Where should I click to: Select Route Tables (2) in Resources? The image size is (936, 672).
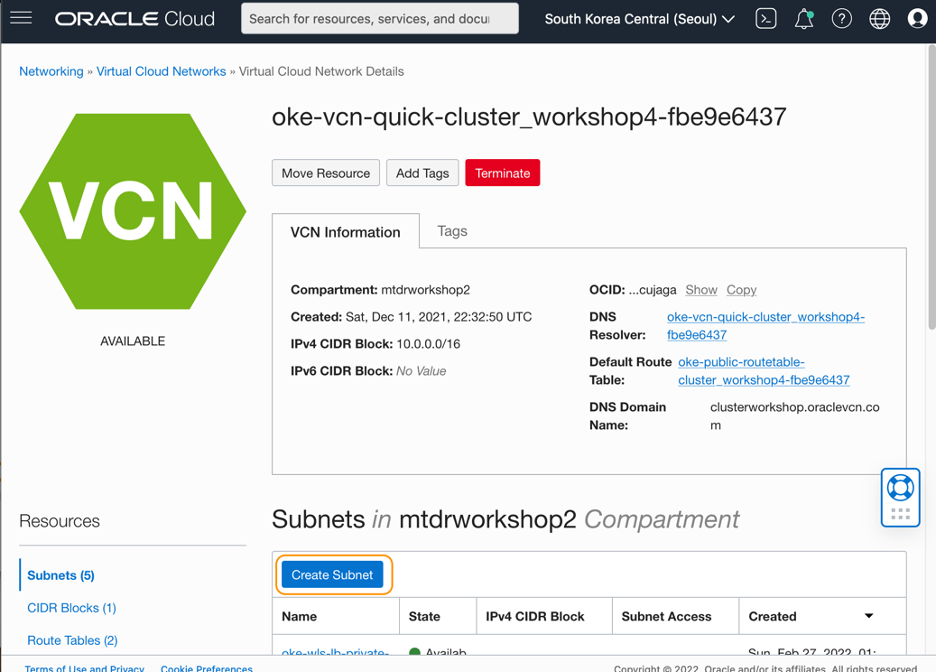72,640
